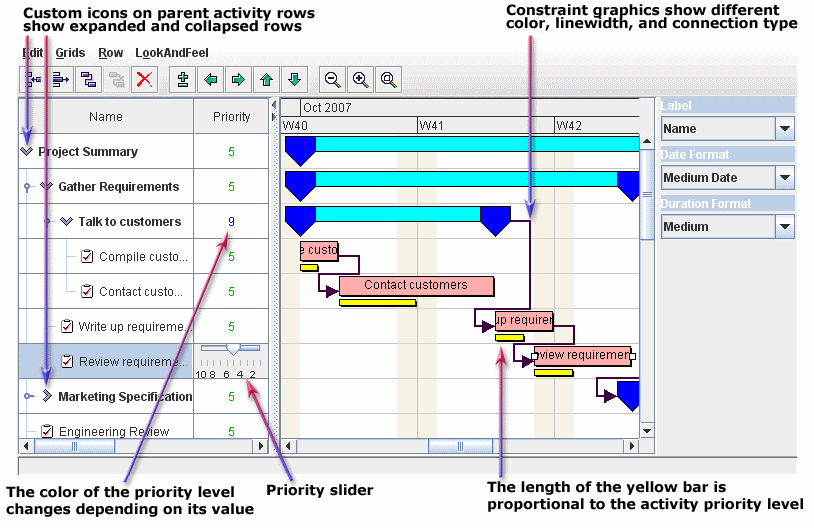Click the Priority column header
Image resolution: width=814 pixels, height=528 pixels.
click(232, 117)
